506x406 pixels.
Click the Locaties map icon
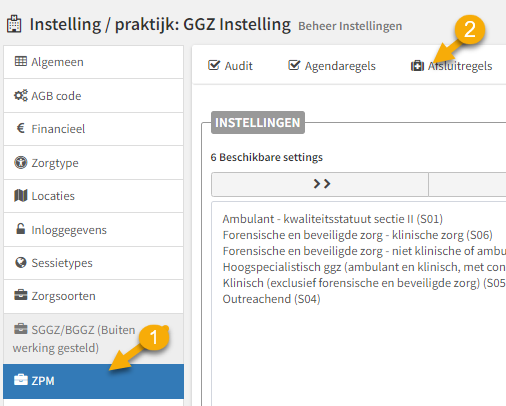[21, 196]
